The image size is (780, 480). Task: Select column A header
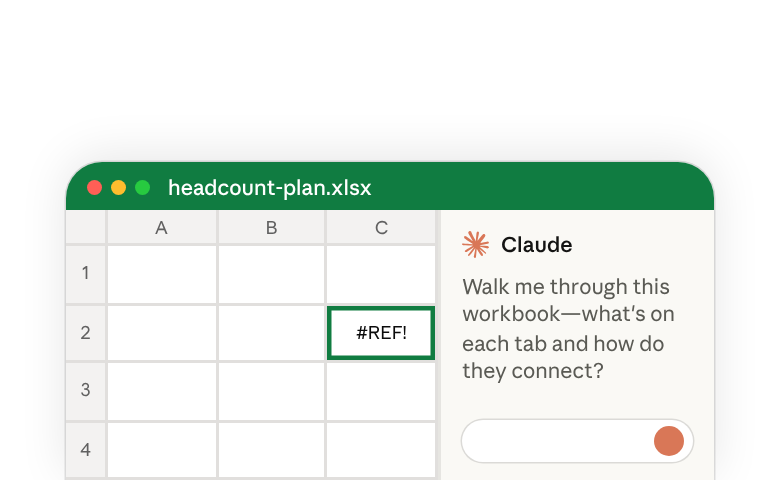pyautogui.click(x=162, y=228)
